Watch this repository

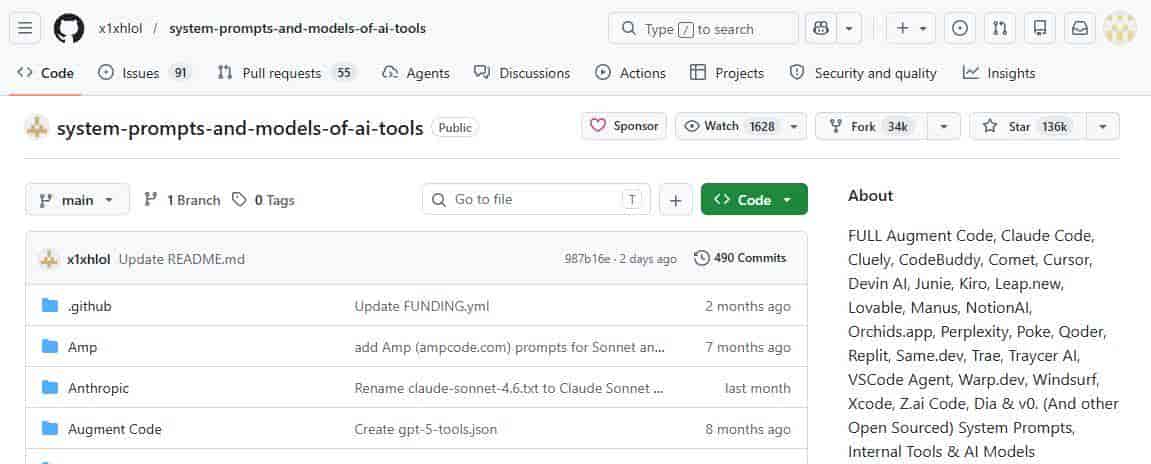click(x=728, y=126)
